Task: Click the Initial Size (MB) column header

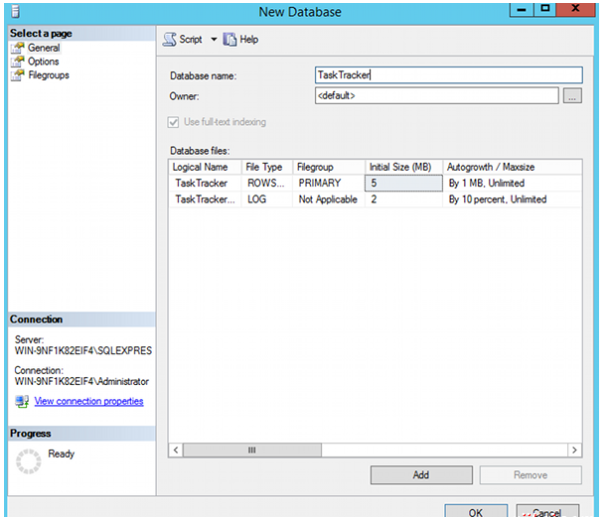Action: pos(404,167)
